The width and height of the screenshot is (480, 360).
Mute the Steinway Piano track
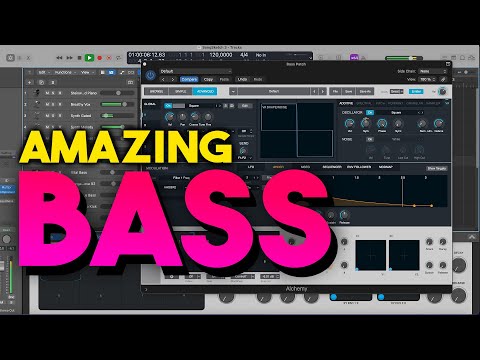pos(47,93)
